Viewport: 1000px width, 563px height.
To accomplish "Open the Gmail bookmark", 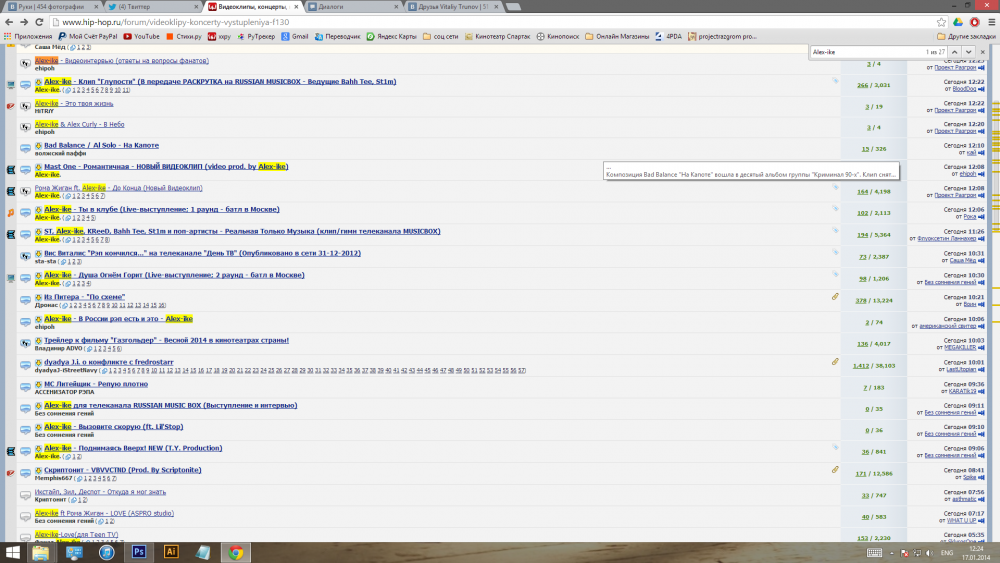I will [295, 36].
